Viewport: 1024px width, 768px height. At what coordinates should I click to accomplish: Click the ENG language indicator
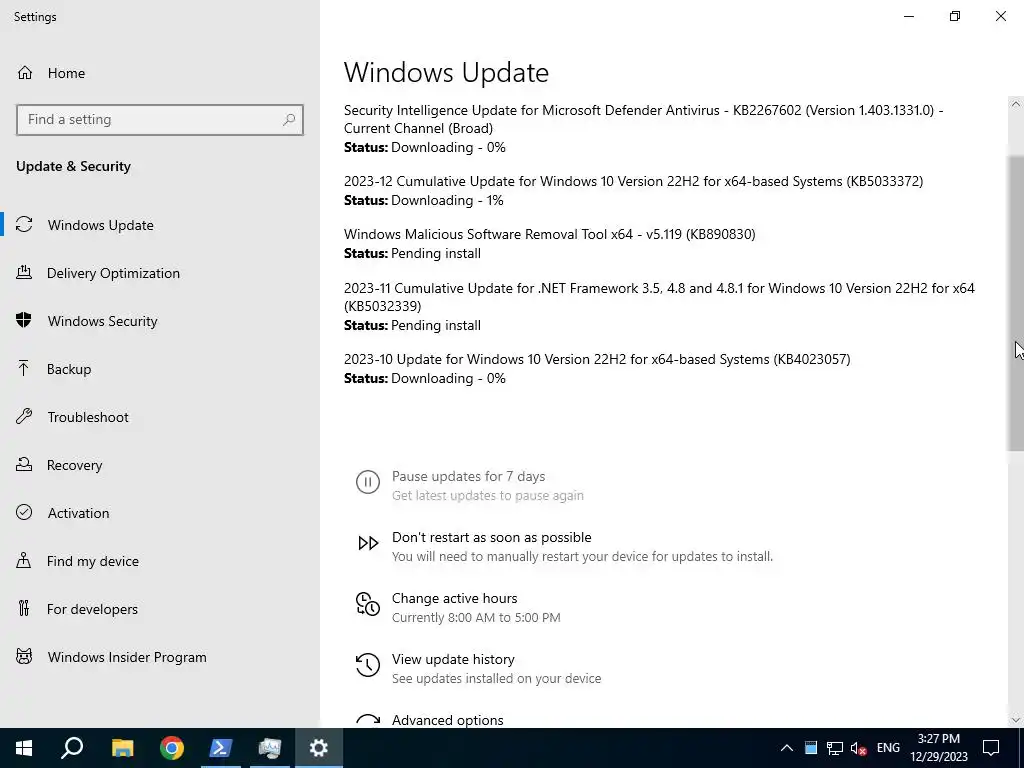(x=888, y=748)
